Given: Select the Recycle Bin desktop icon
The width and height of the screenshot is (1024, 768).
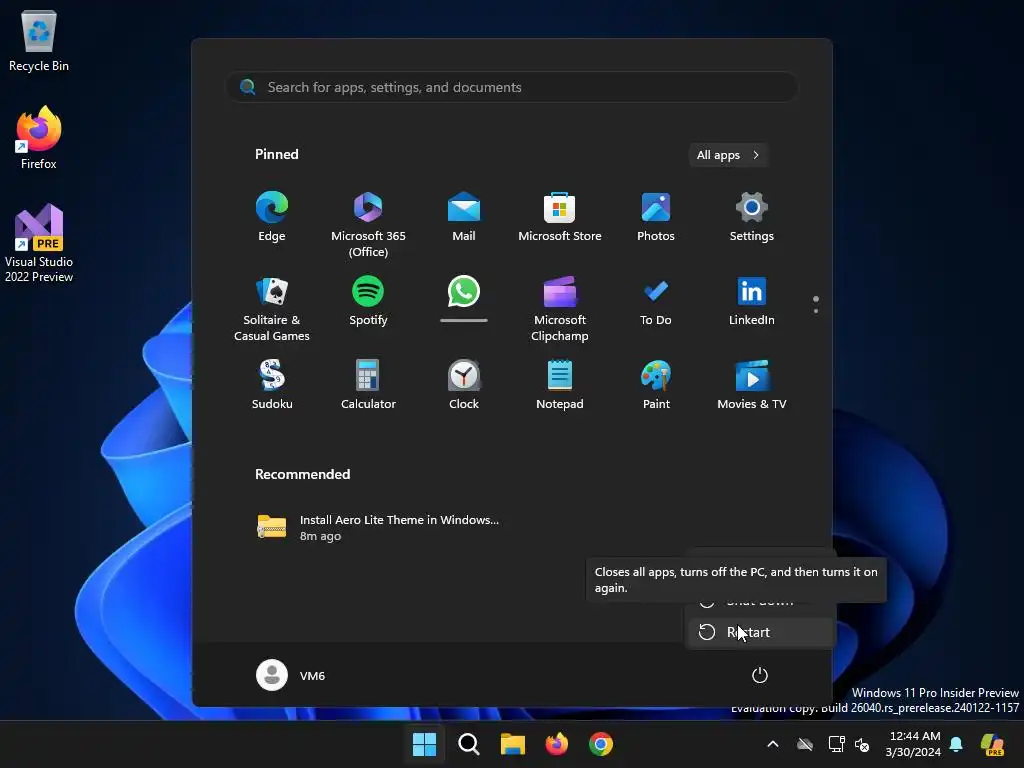Looking at the screenshot, I should tap(39, 40).
